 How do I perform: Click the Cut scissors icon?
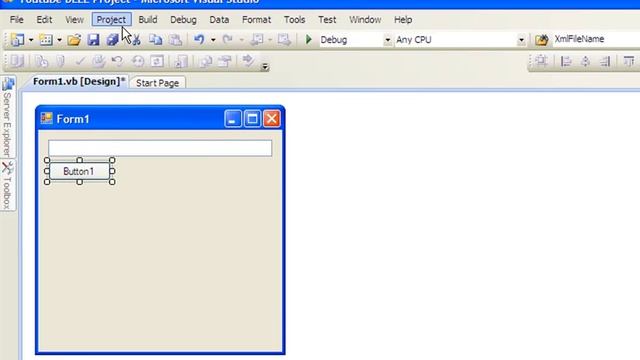[136, 40]
